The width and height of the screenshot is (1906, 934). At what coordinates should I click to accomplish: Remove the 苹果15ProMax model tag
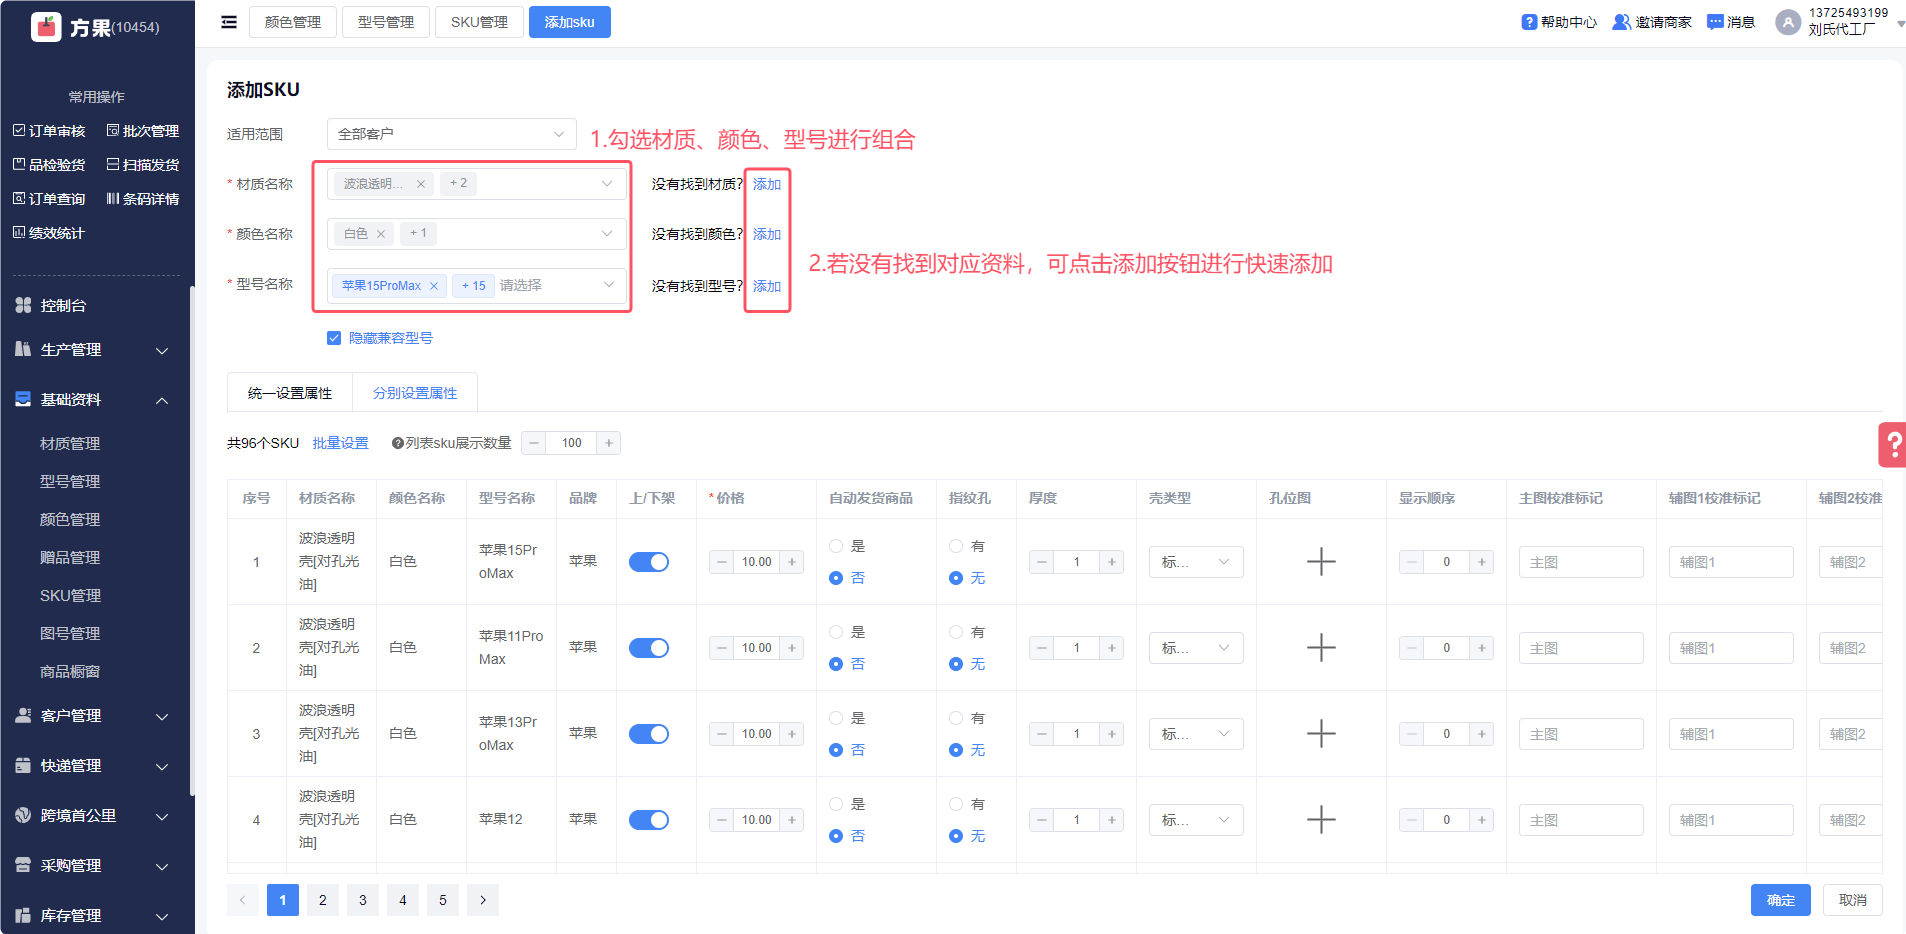434,286
